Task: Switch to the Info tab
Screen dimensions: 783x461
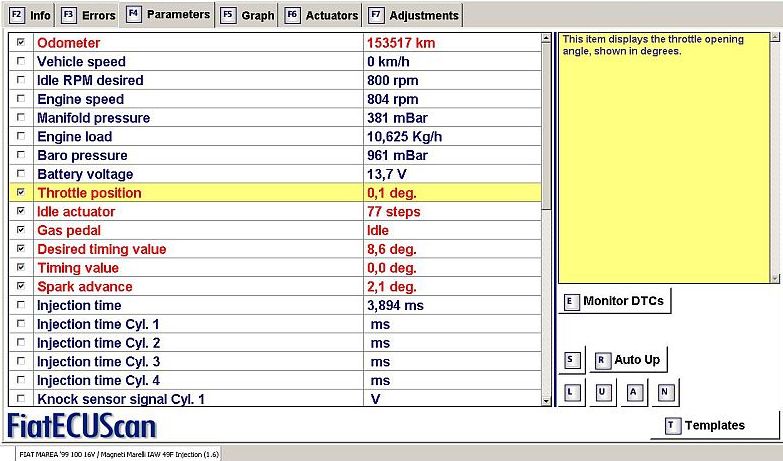Action: click(x=29, y=15)
